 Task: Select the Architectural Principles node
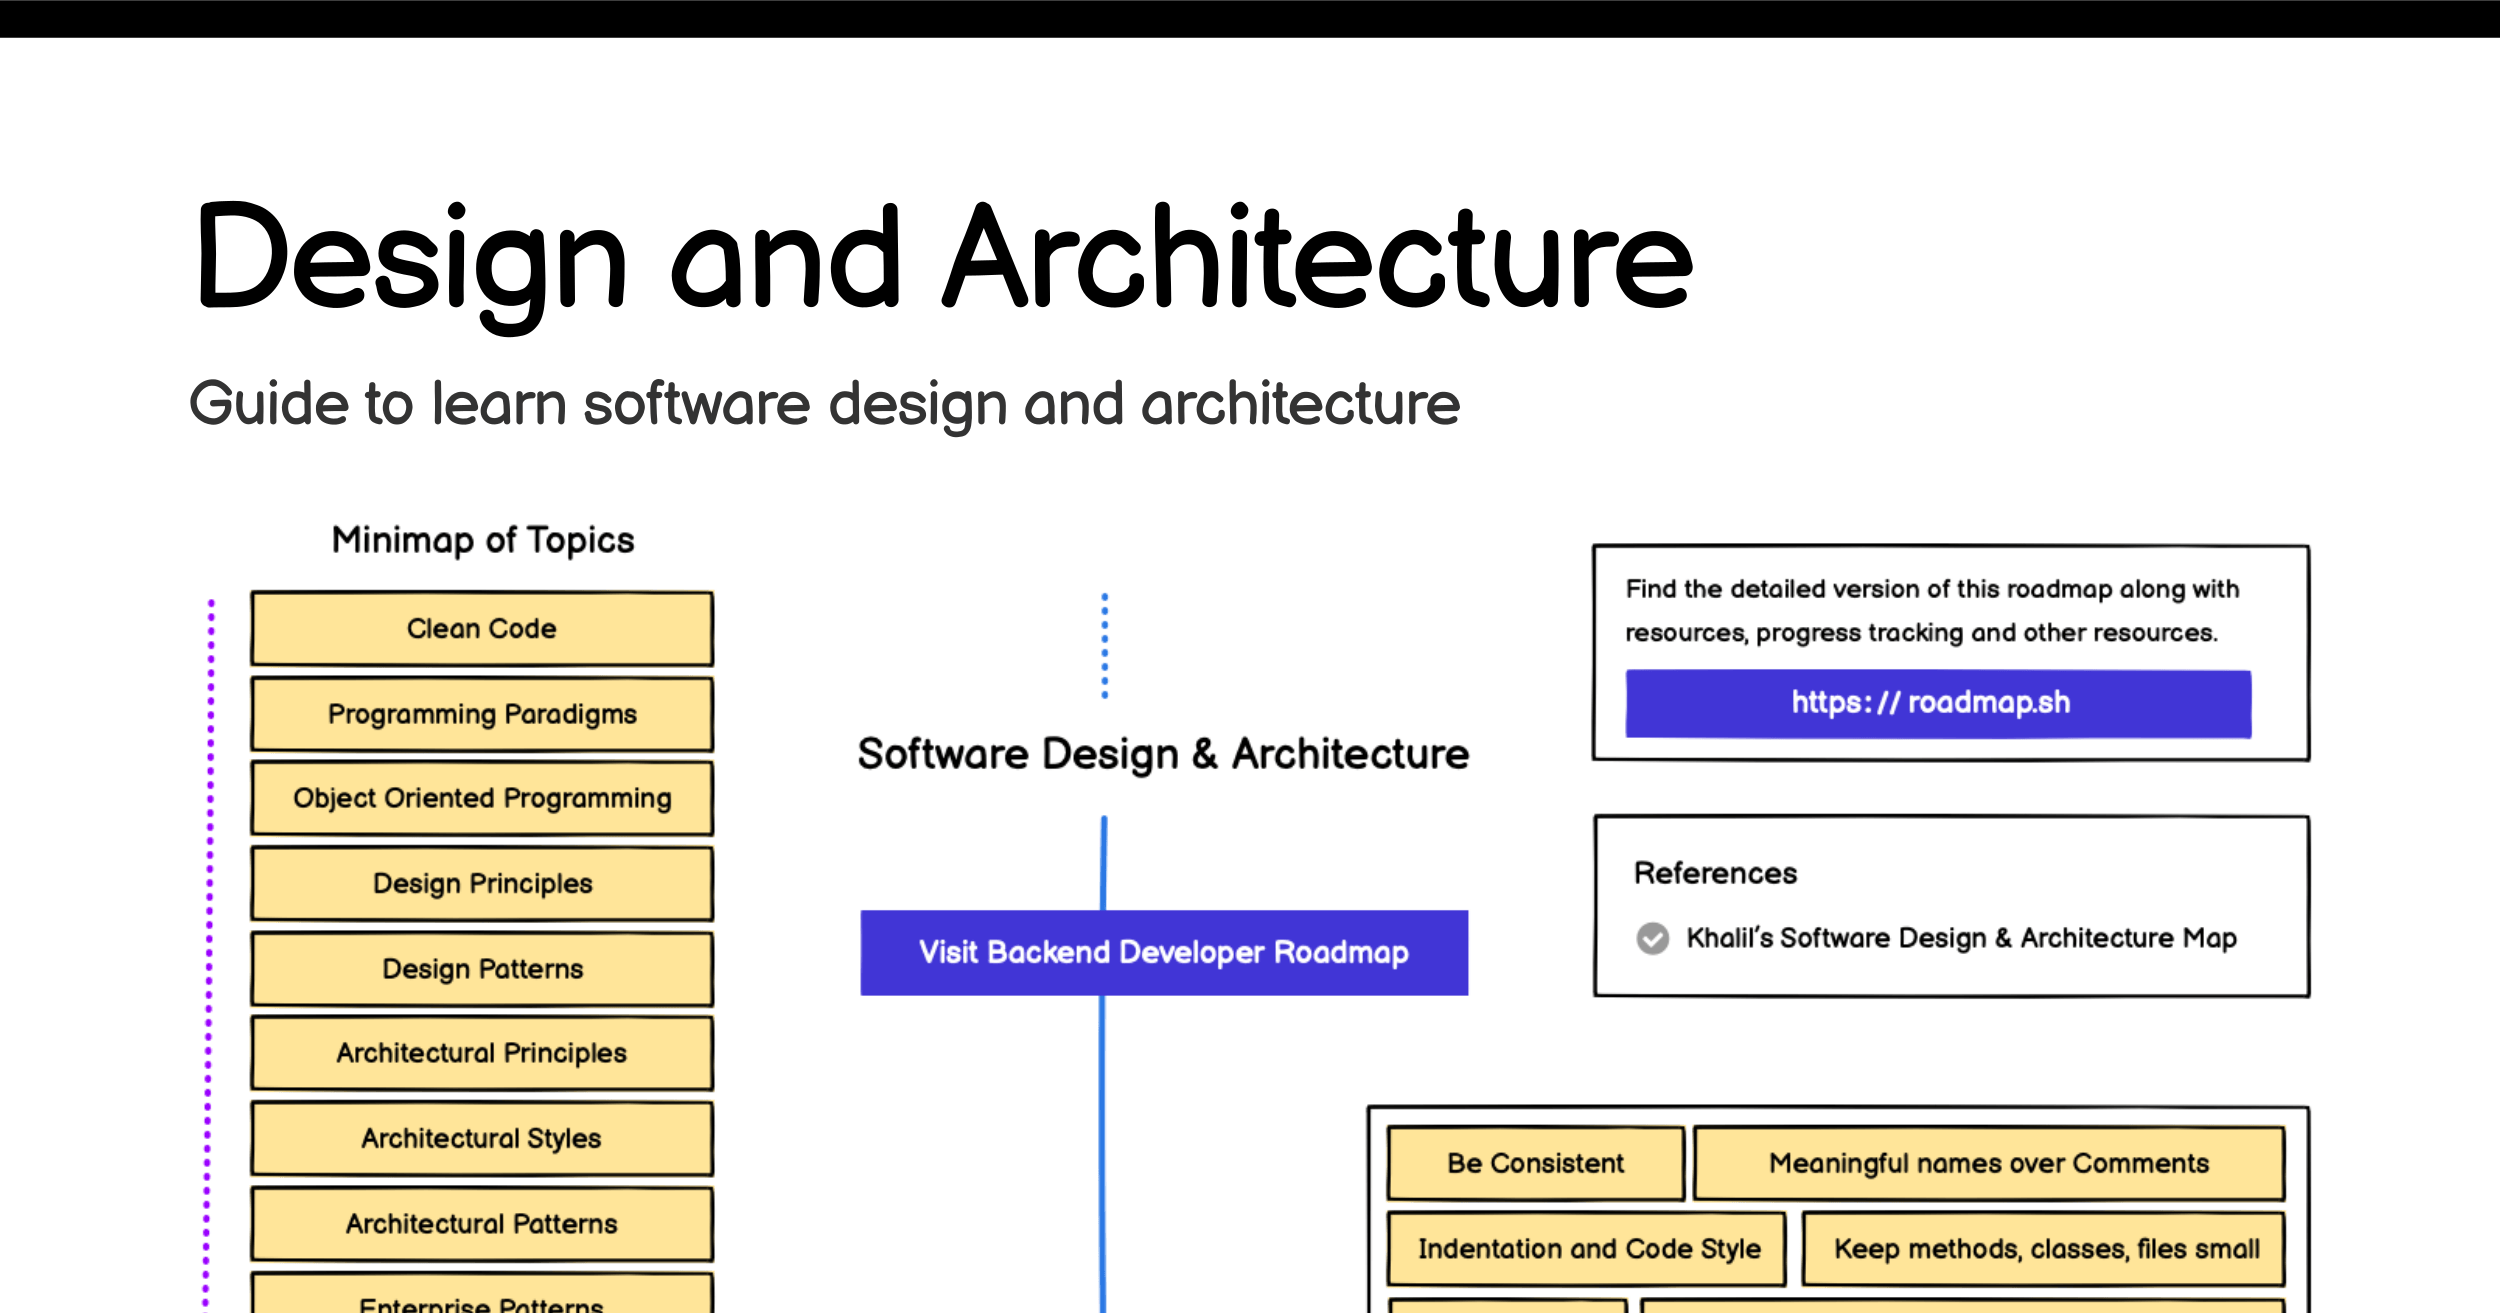click(x=481, y=1052)
